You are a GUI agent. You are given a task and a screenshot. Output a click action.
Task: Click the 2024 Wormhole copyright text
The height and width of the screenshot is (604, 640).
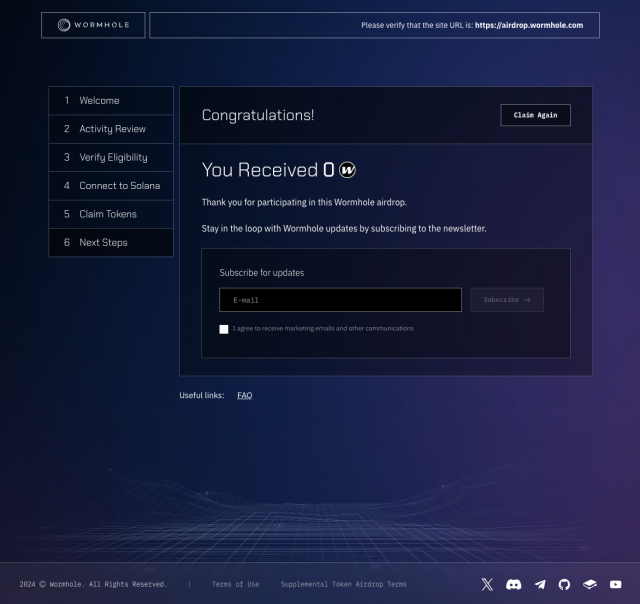pyautogui.click(x=93, y=584)
